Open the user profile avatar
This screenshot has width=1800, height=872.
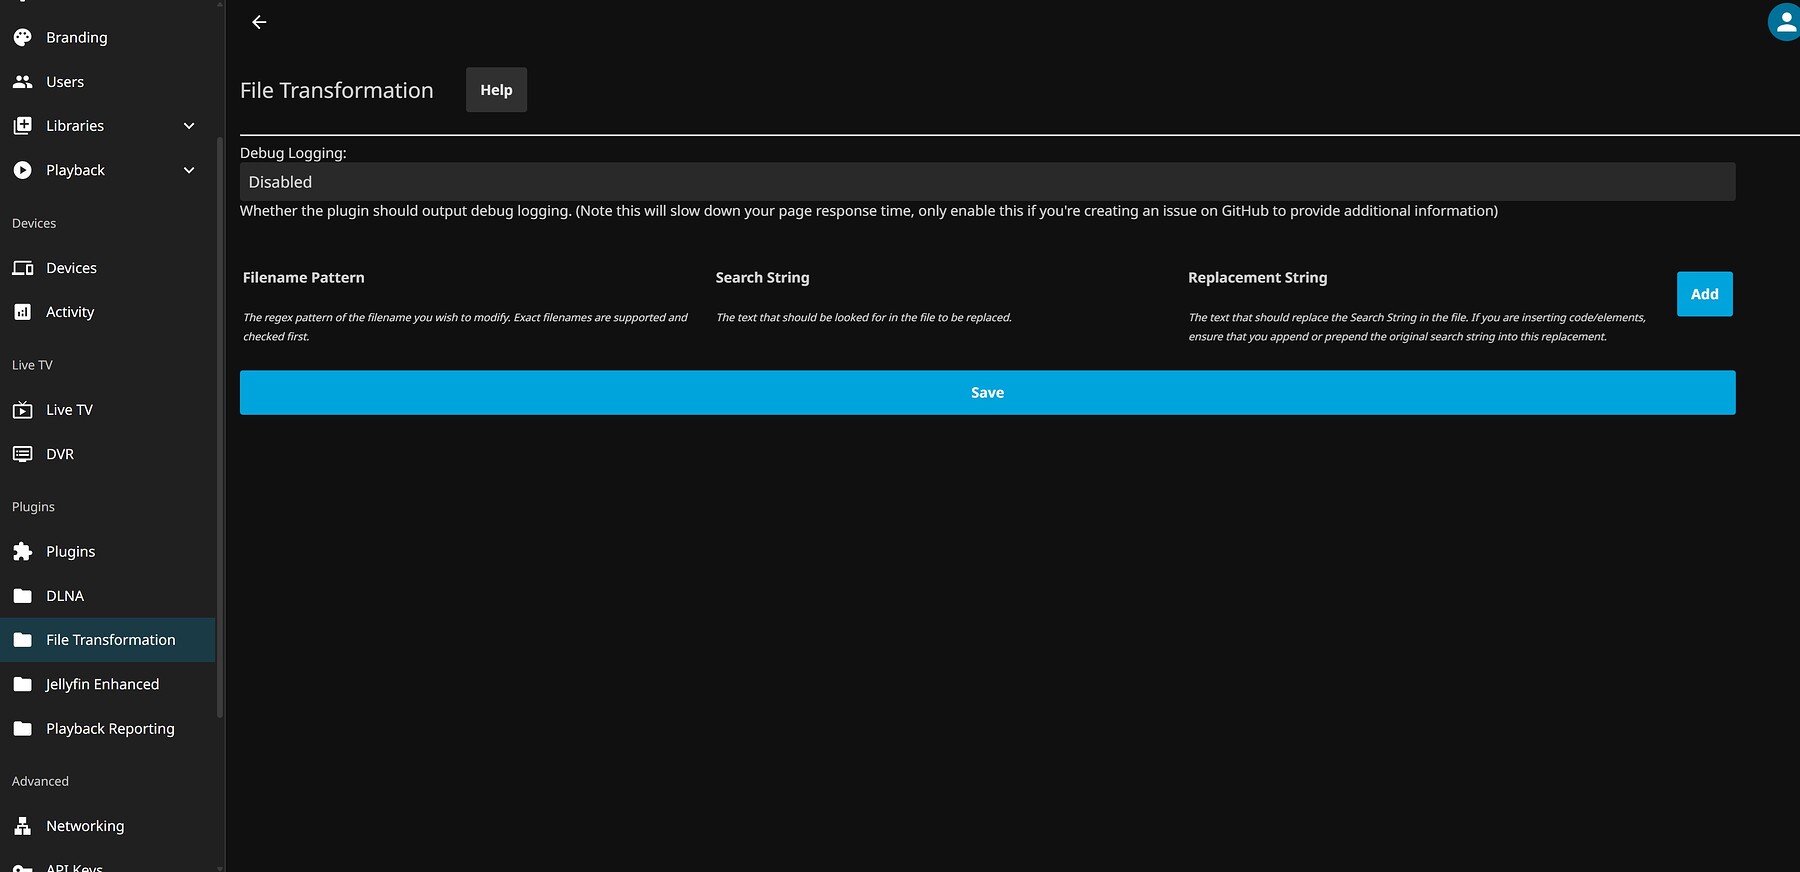[1785, 22]
